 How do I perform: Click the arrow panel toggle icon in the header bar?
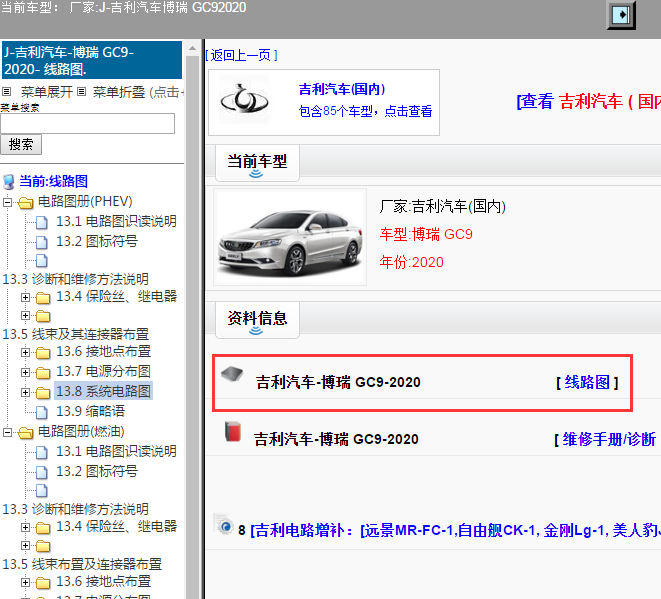click(621, 15)
